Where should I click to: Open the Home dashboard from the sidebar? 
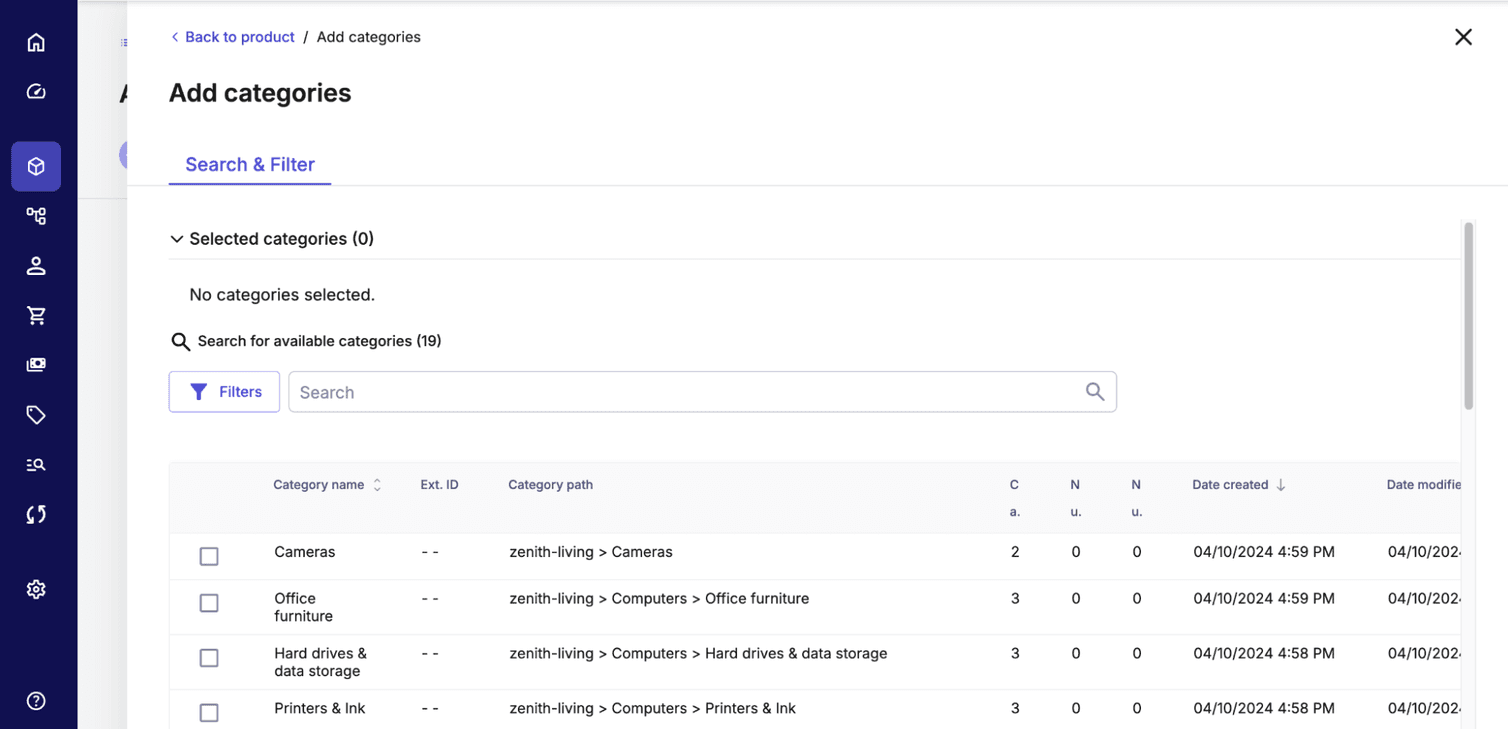coord(36,42)
